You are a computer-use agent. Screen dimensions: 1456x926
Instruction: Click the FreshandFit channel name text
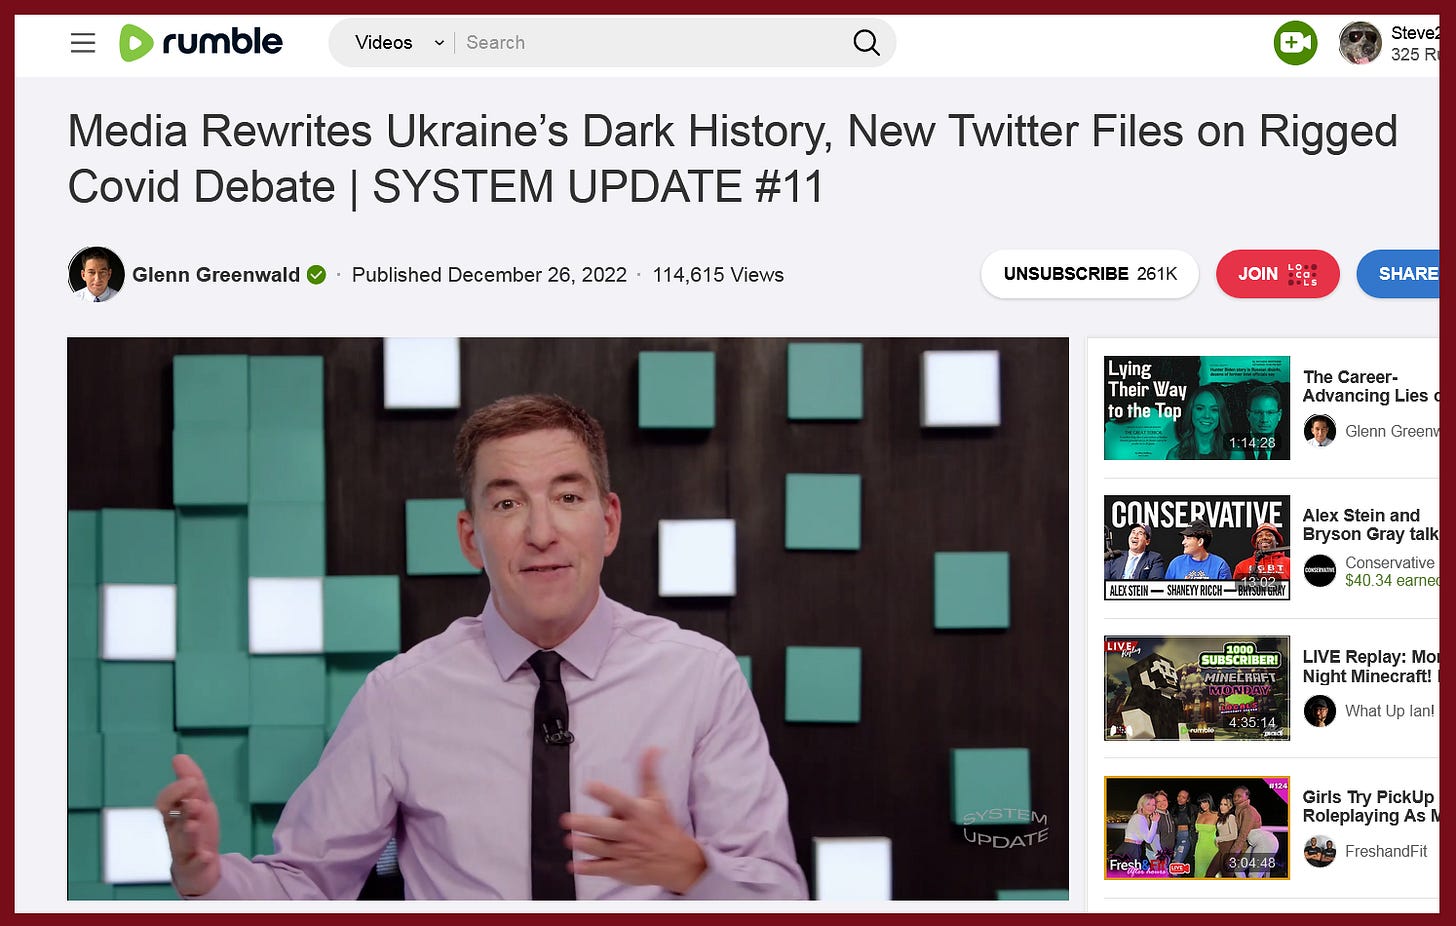(x=1386, y=851)
